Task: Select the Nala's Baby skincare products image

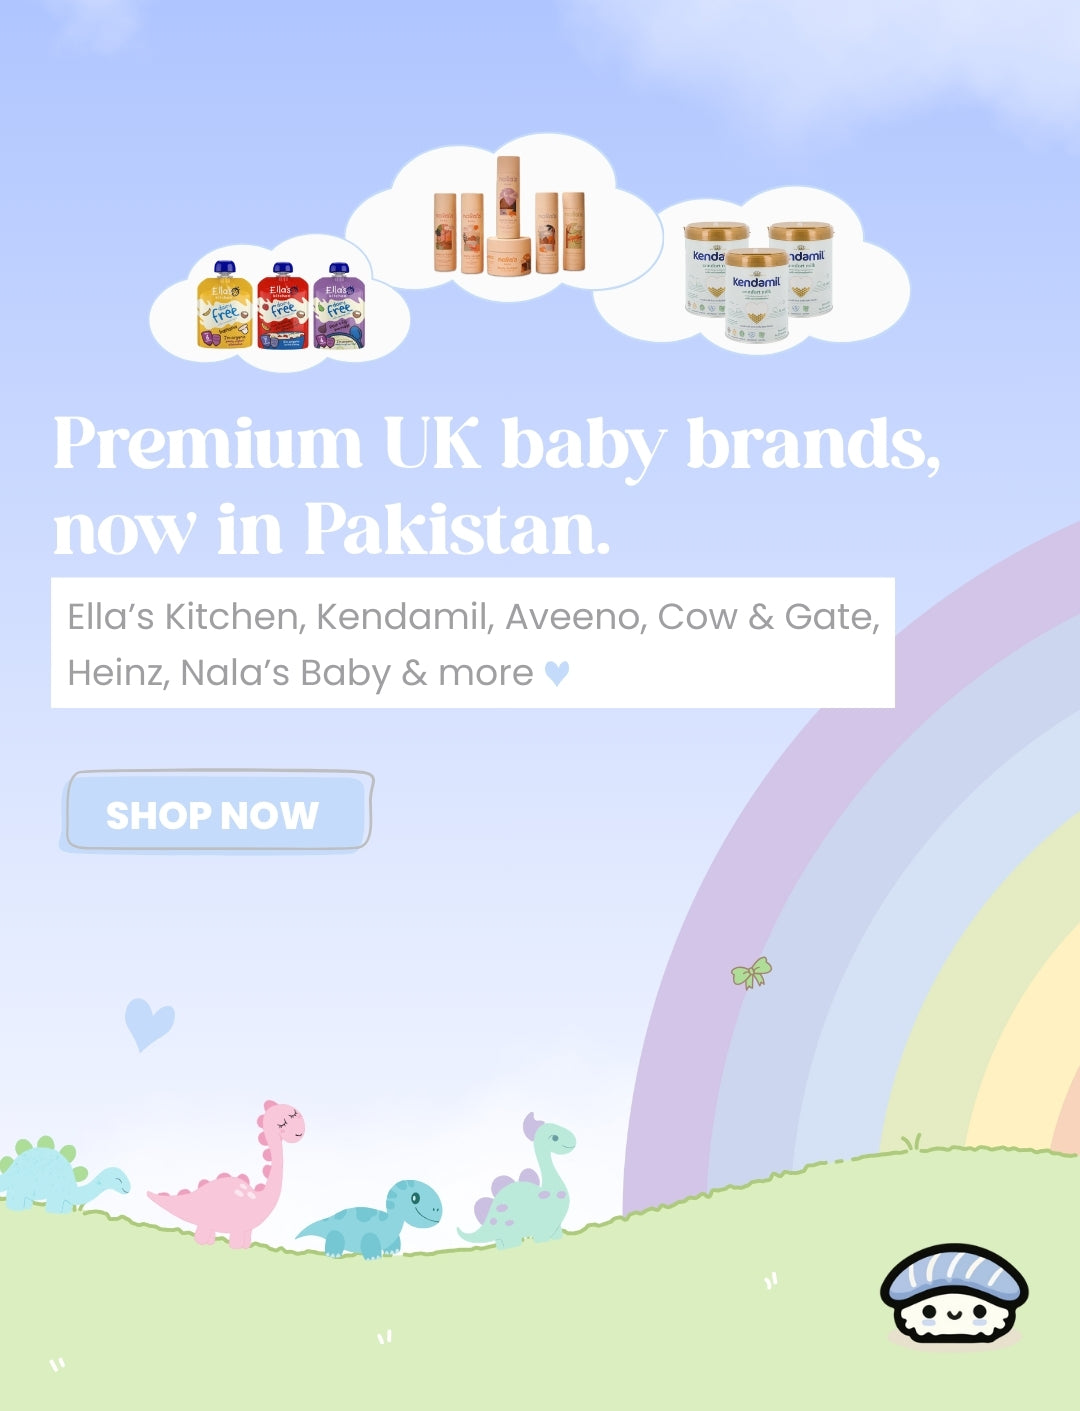Action: click(508, 216)
